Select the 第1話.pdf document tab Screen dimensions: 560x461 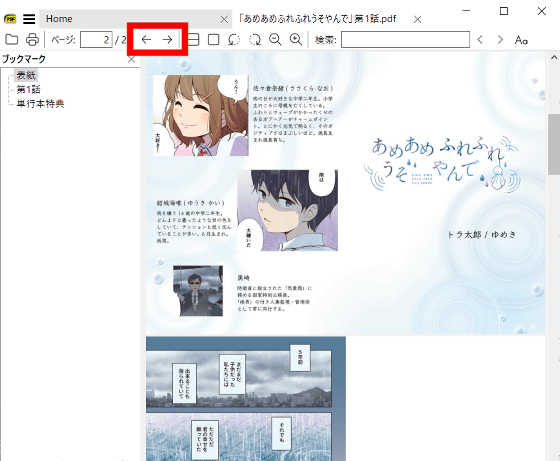click(317, 19)
